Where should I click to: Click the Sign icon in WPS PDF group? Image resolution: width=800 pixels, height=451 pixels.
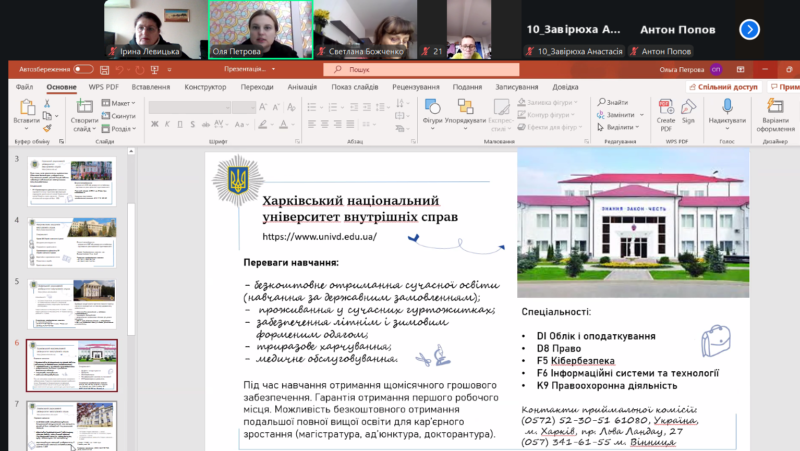(x=688, y=108)
